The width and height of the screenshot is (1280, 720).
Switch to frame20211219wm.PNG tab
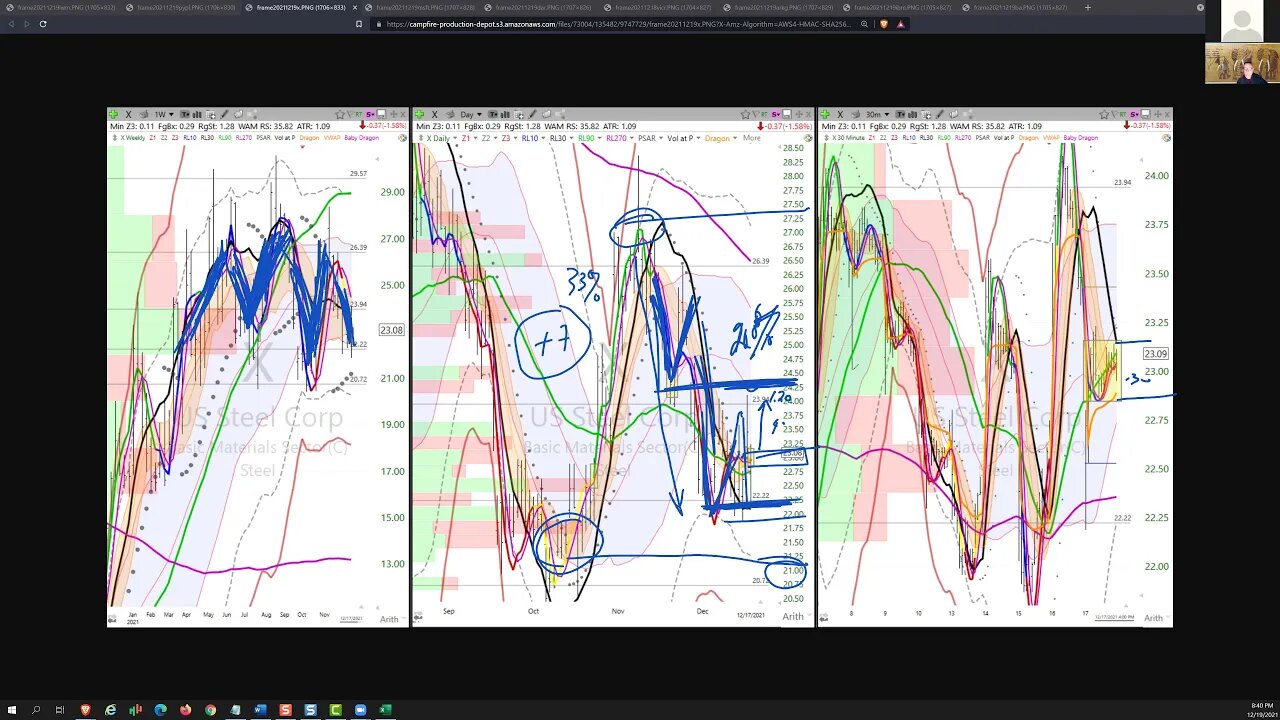(x=60, y=7)
